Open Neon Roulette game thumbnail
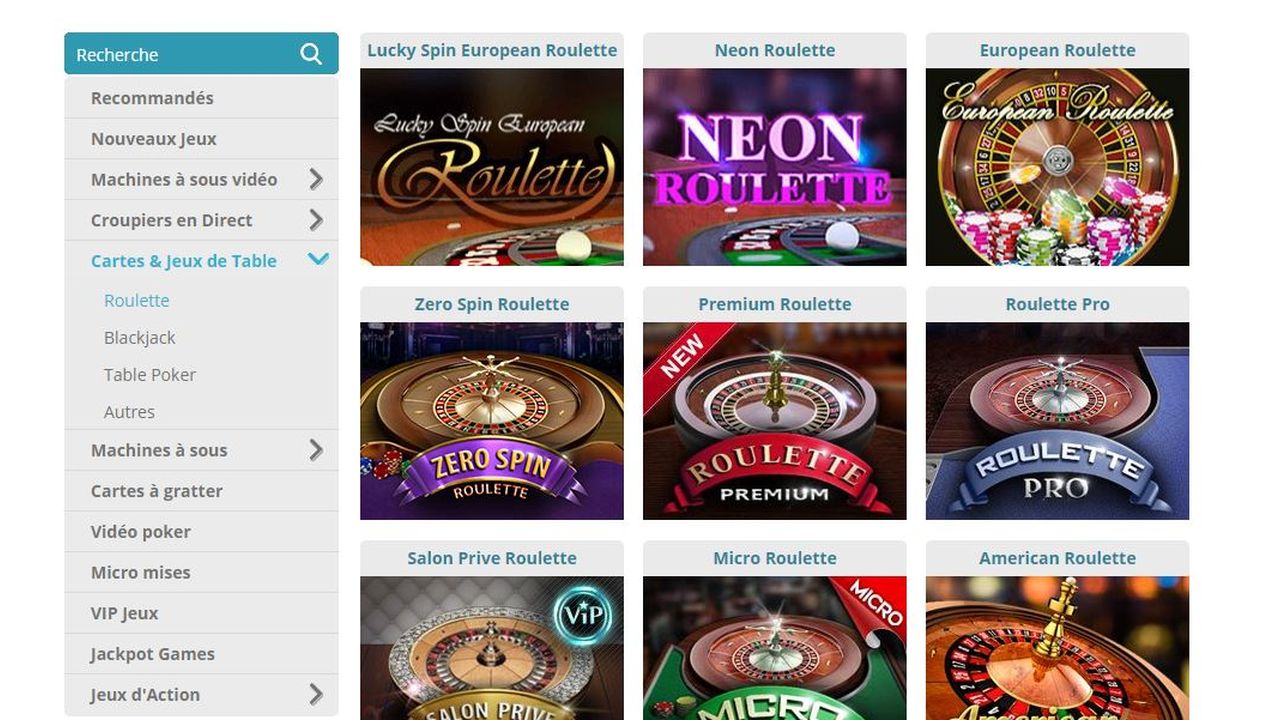The image size is (1280, 720). click(775, 167)
